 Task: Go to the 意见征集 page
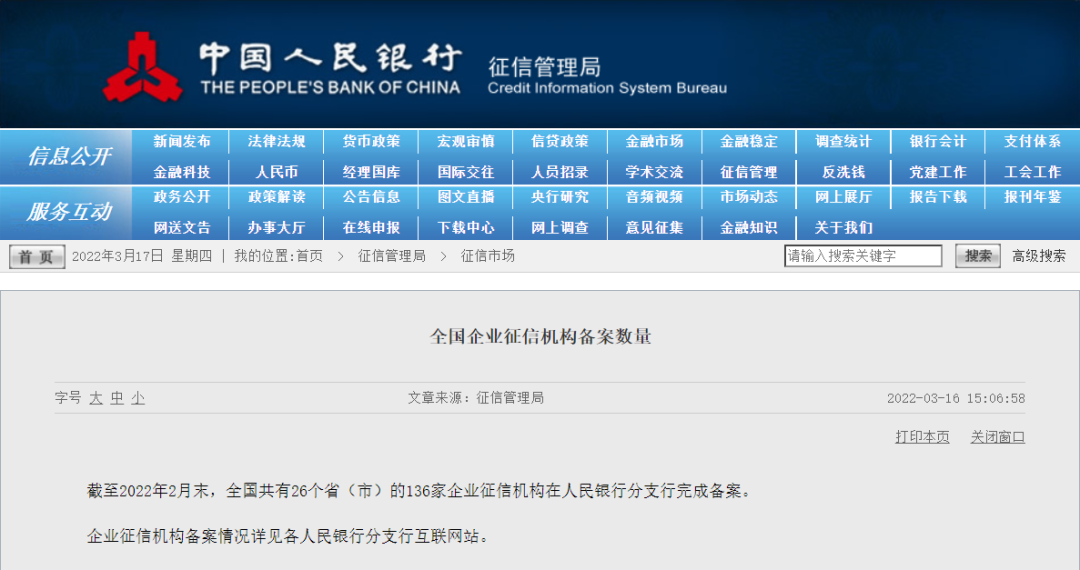(654, 228)
